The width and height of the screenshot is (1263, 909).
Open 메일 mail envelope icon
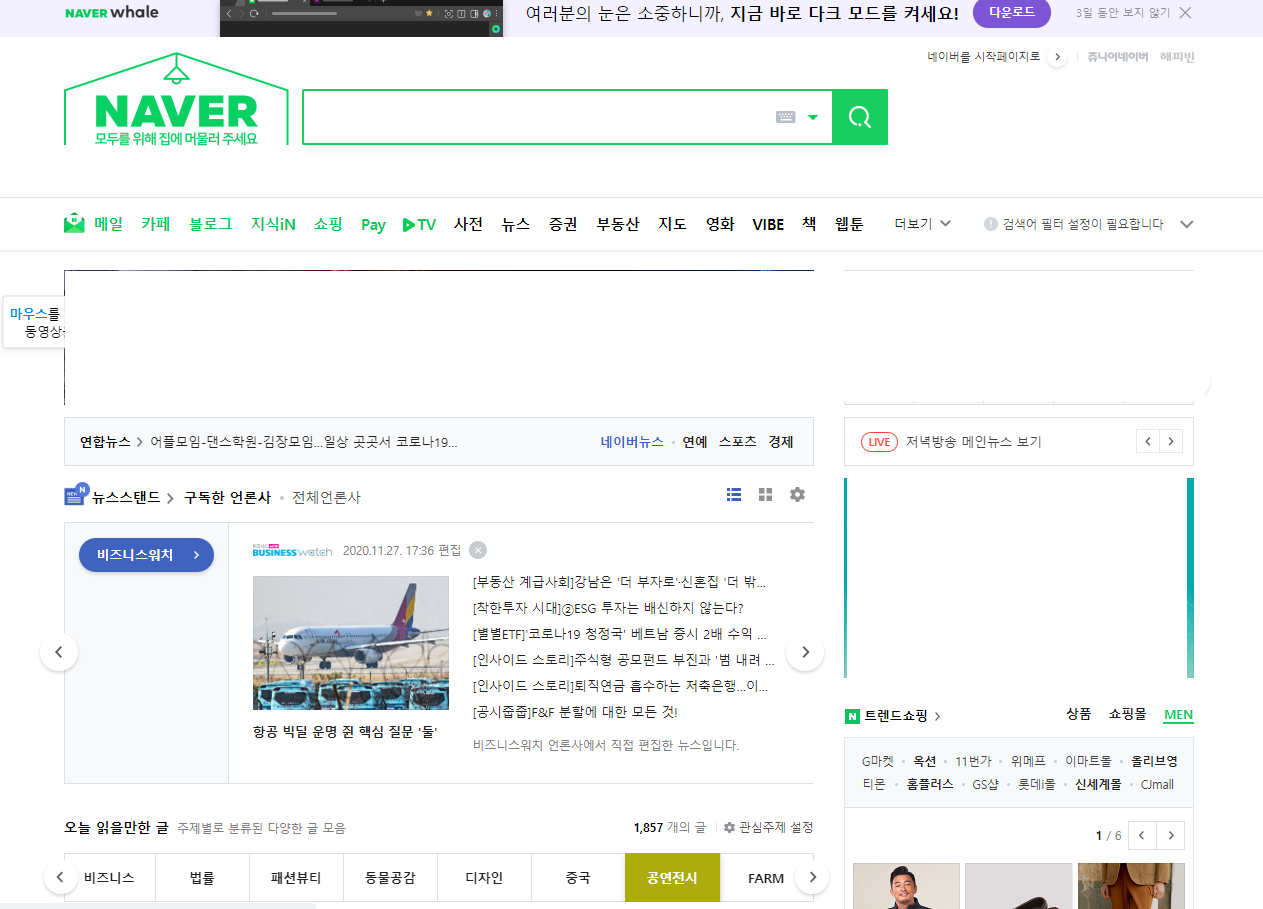pyautogui.click(x=75, y=223)
